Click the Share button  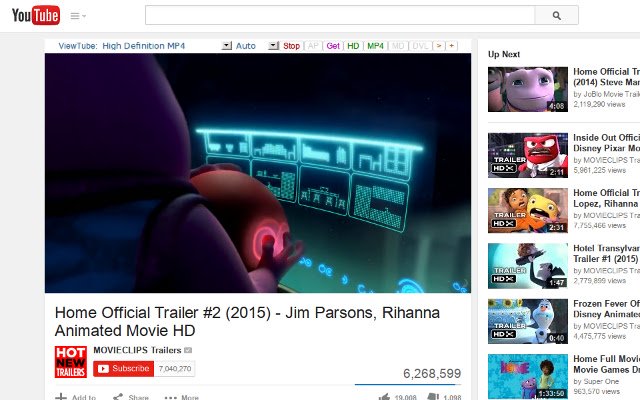[x=131, y=397]
